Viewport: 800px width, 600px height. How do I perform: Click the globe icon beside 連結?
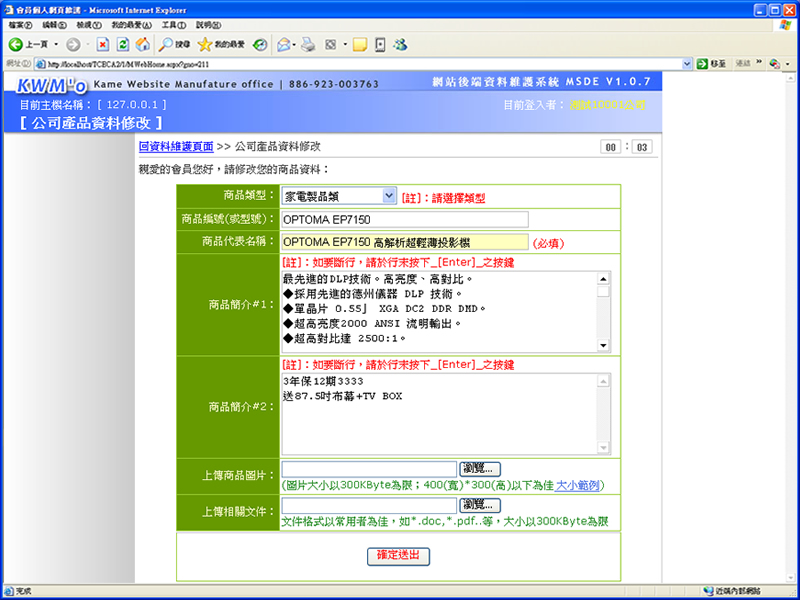[x=774, y=64]
